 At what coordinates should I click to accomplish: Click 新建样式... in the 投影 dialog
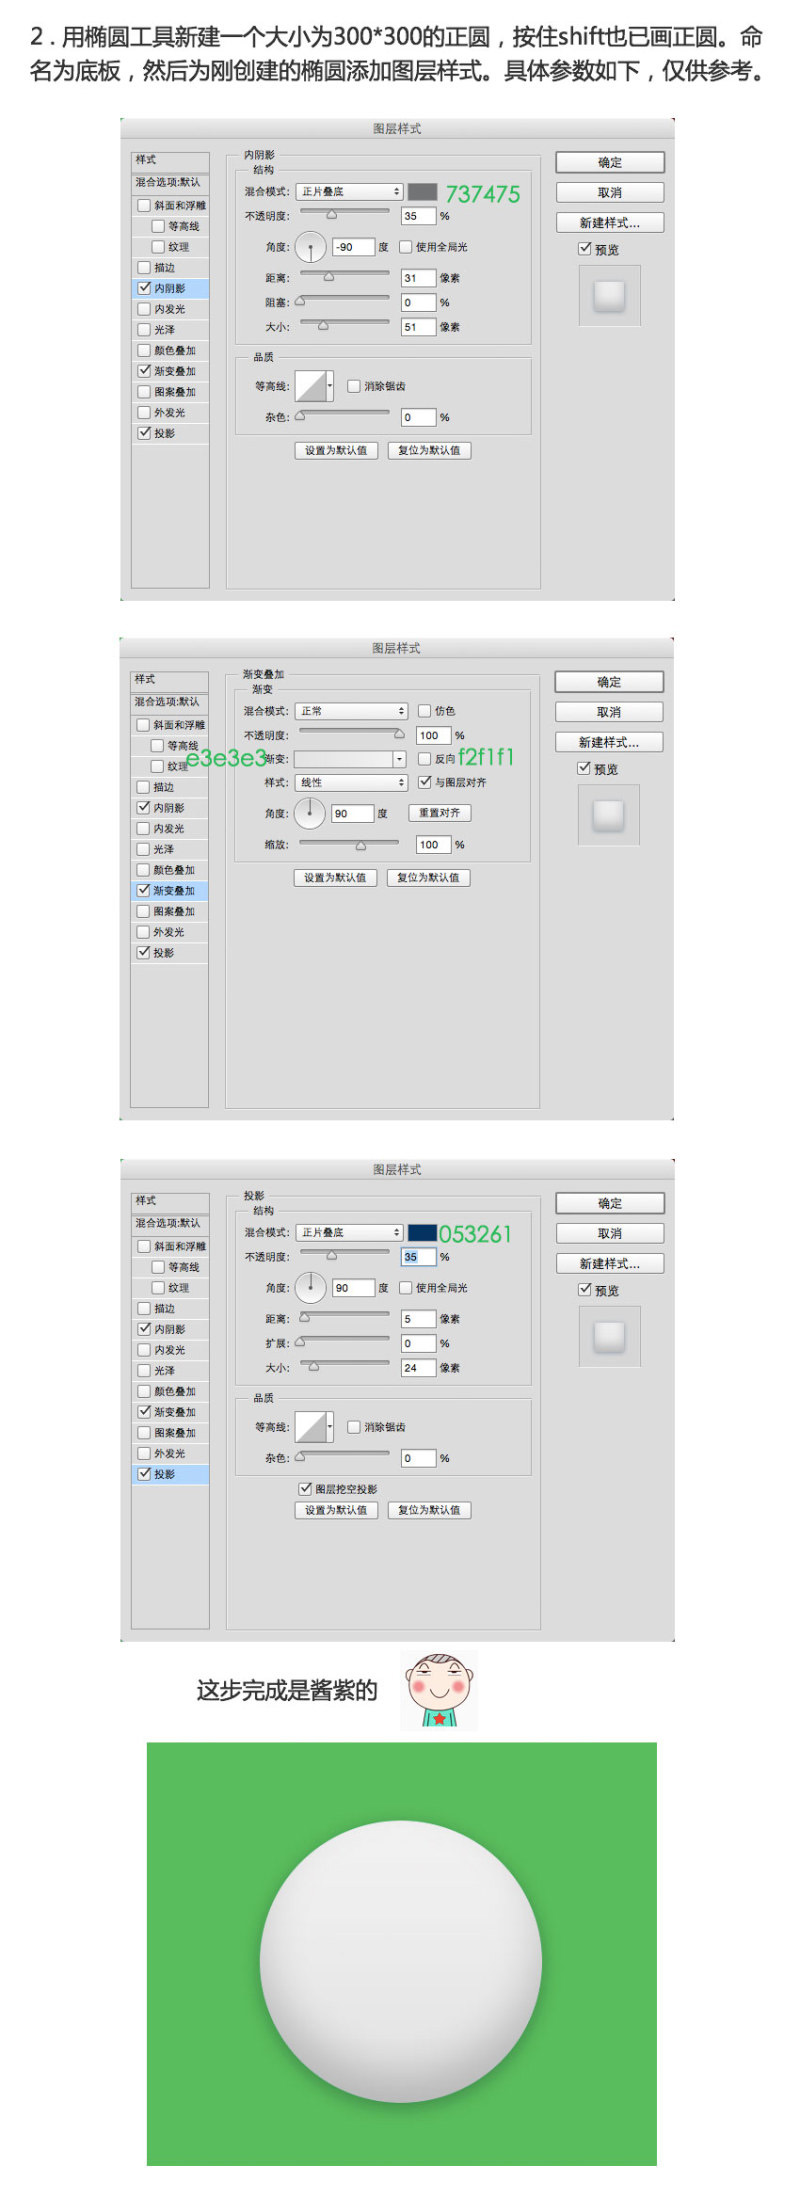pyautogui.click(x=610, y=1263)
